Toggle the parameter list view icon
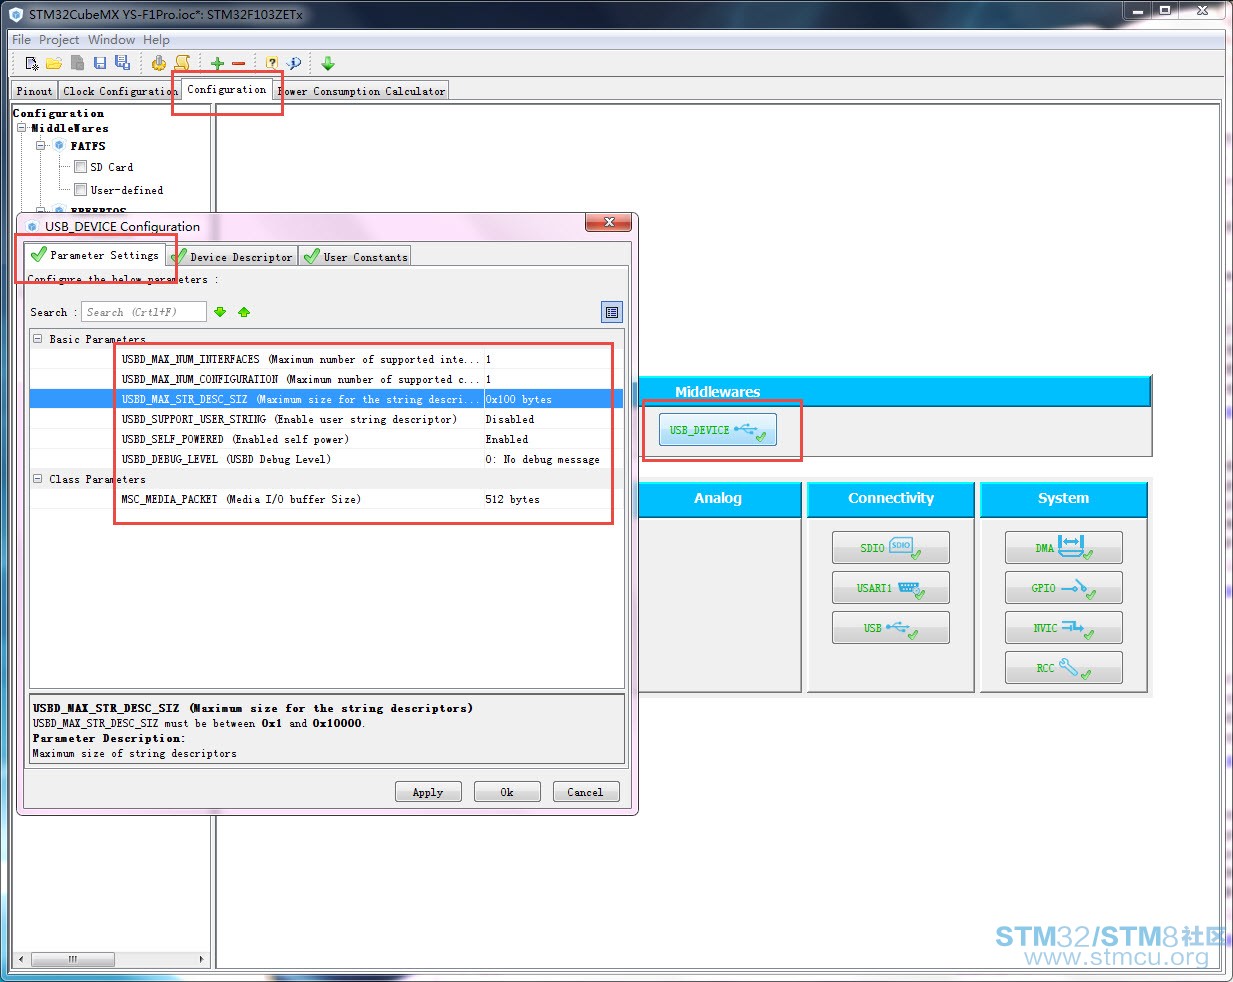The width and height of the screenshot is (1233, 982). click(x=612, y=312)
